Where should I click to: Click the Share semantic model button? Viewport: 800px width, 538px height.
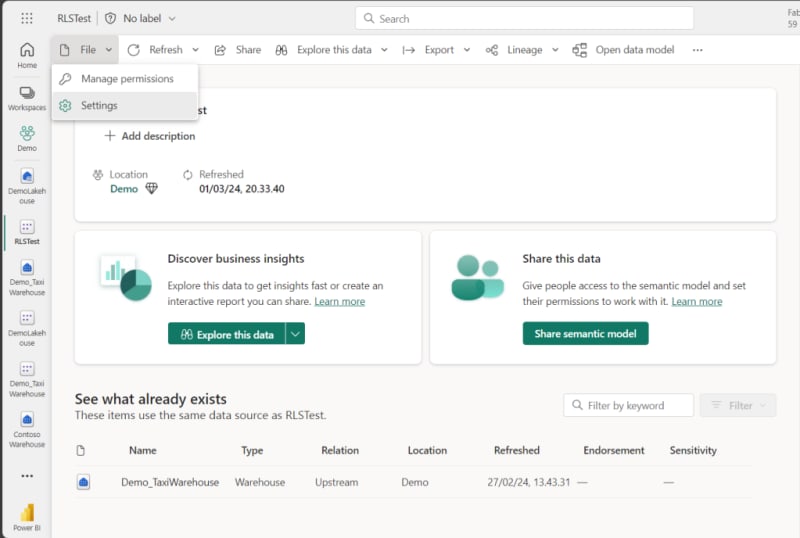[586, 333]
